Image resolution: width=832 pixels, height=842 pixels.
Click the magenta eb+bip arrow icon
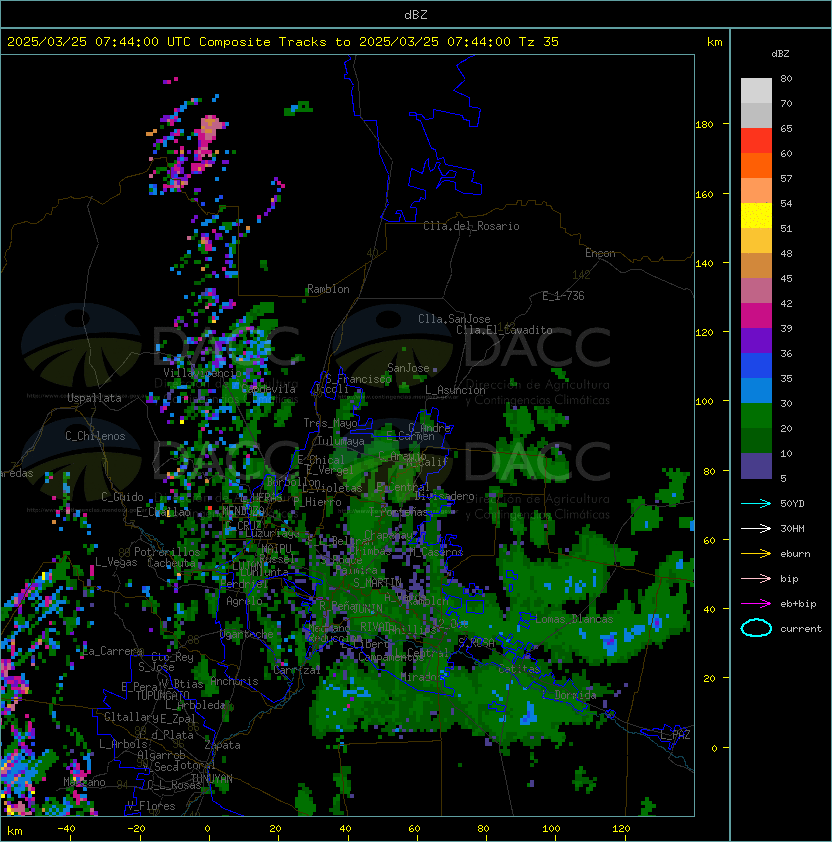tap(756, 604)
